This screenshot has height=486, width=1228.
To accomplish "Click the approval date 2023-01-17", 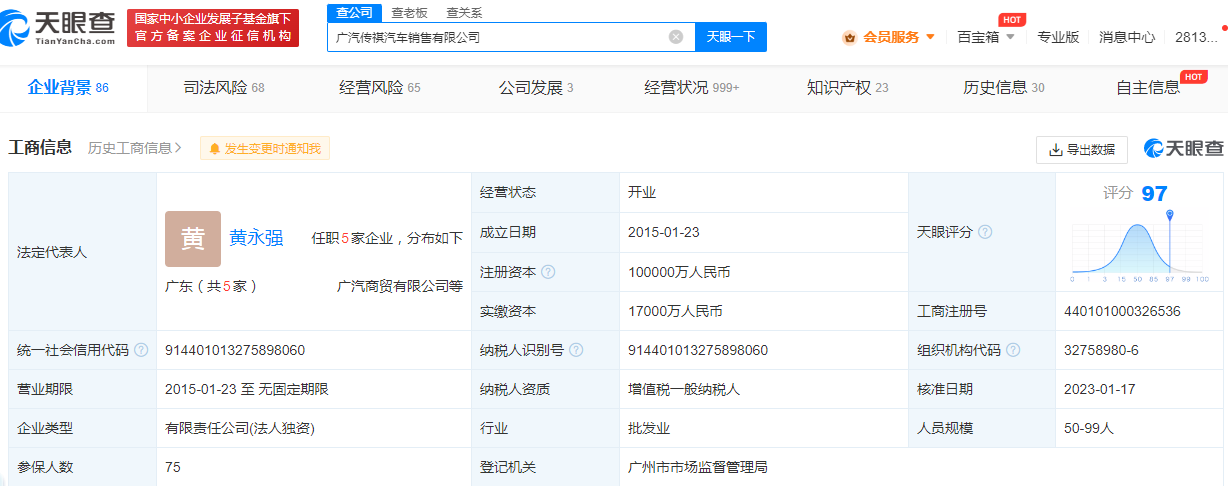I will (1100, 389).
